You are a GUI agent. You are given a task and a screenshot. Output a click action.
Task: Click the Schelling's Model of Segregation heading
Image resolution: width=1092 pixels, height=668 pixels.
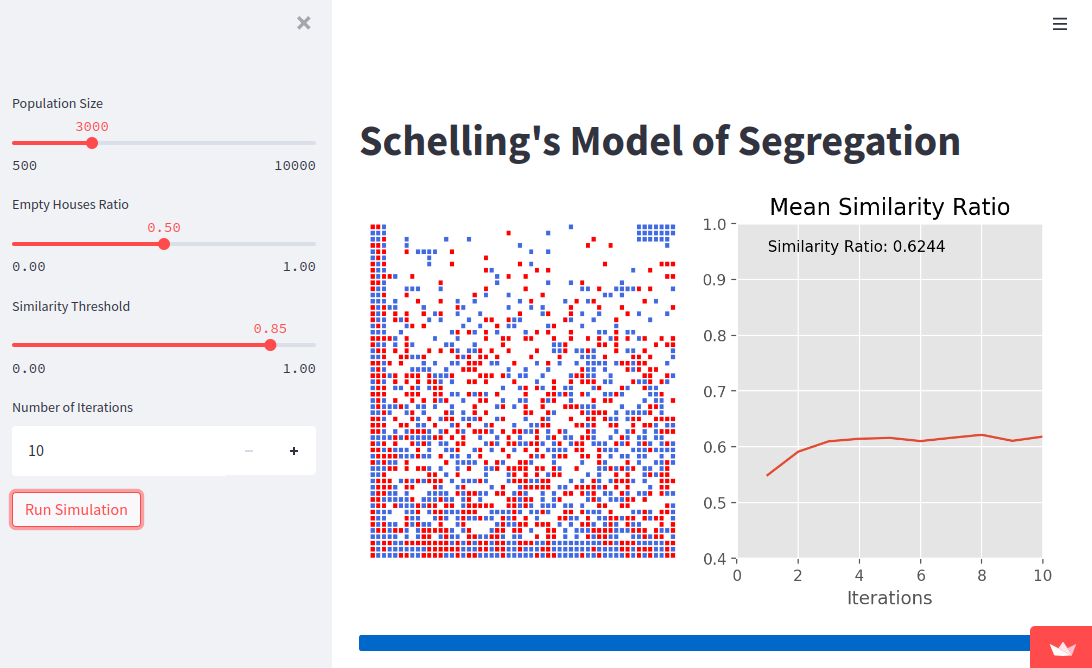(x=659, y=141)
